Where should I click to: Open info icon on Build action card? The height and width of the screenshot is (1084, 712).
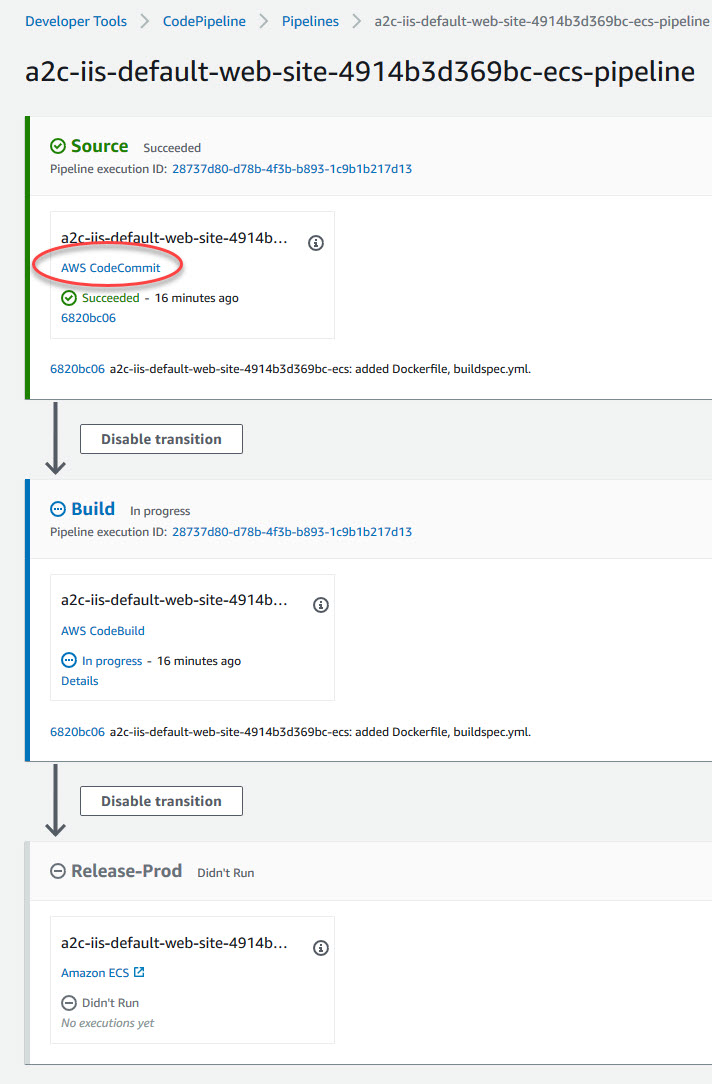pos(321,605)
